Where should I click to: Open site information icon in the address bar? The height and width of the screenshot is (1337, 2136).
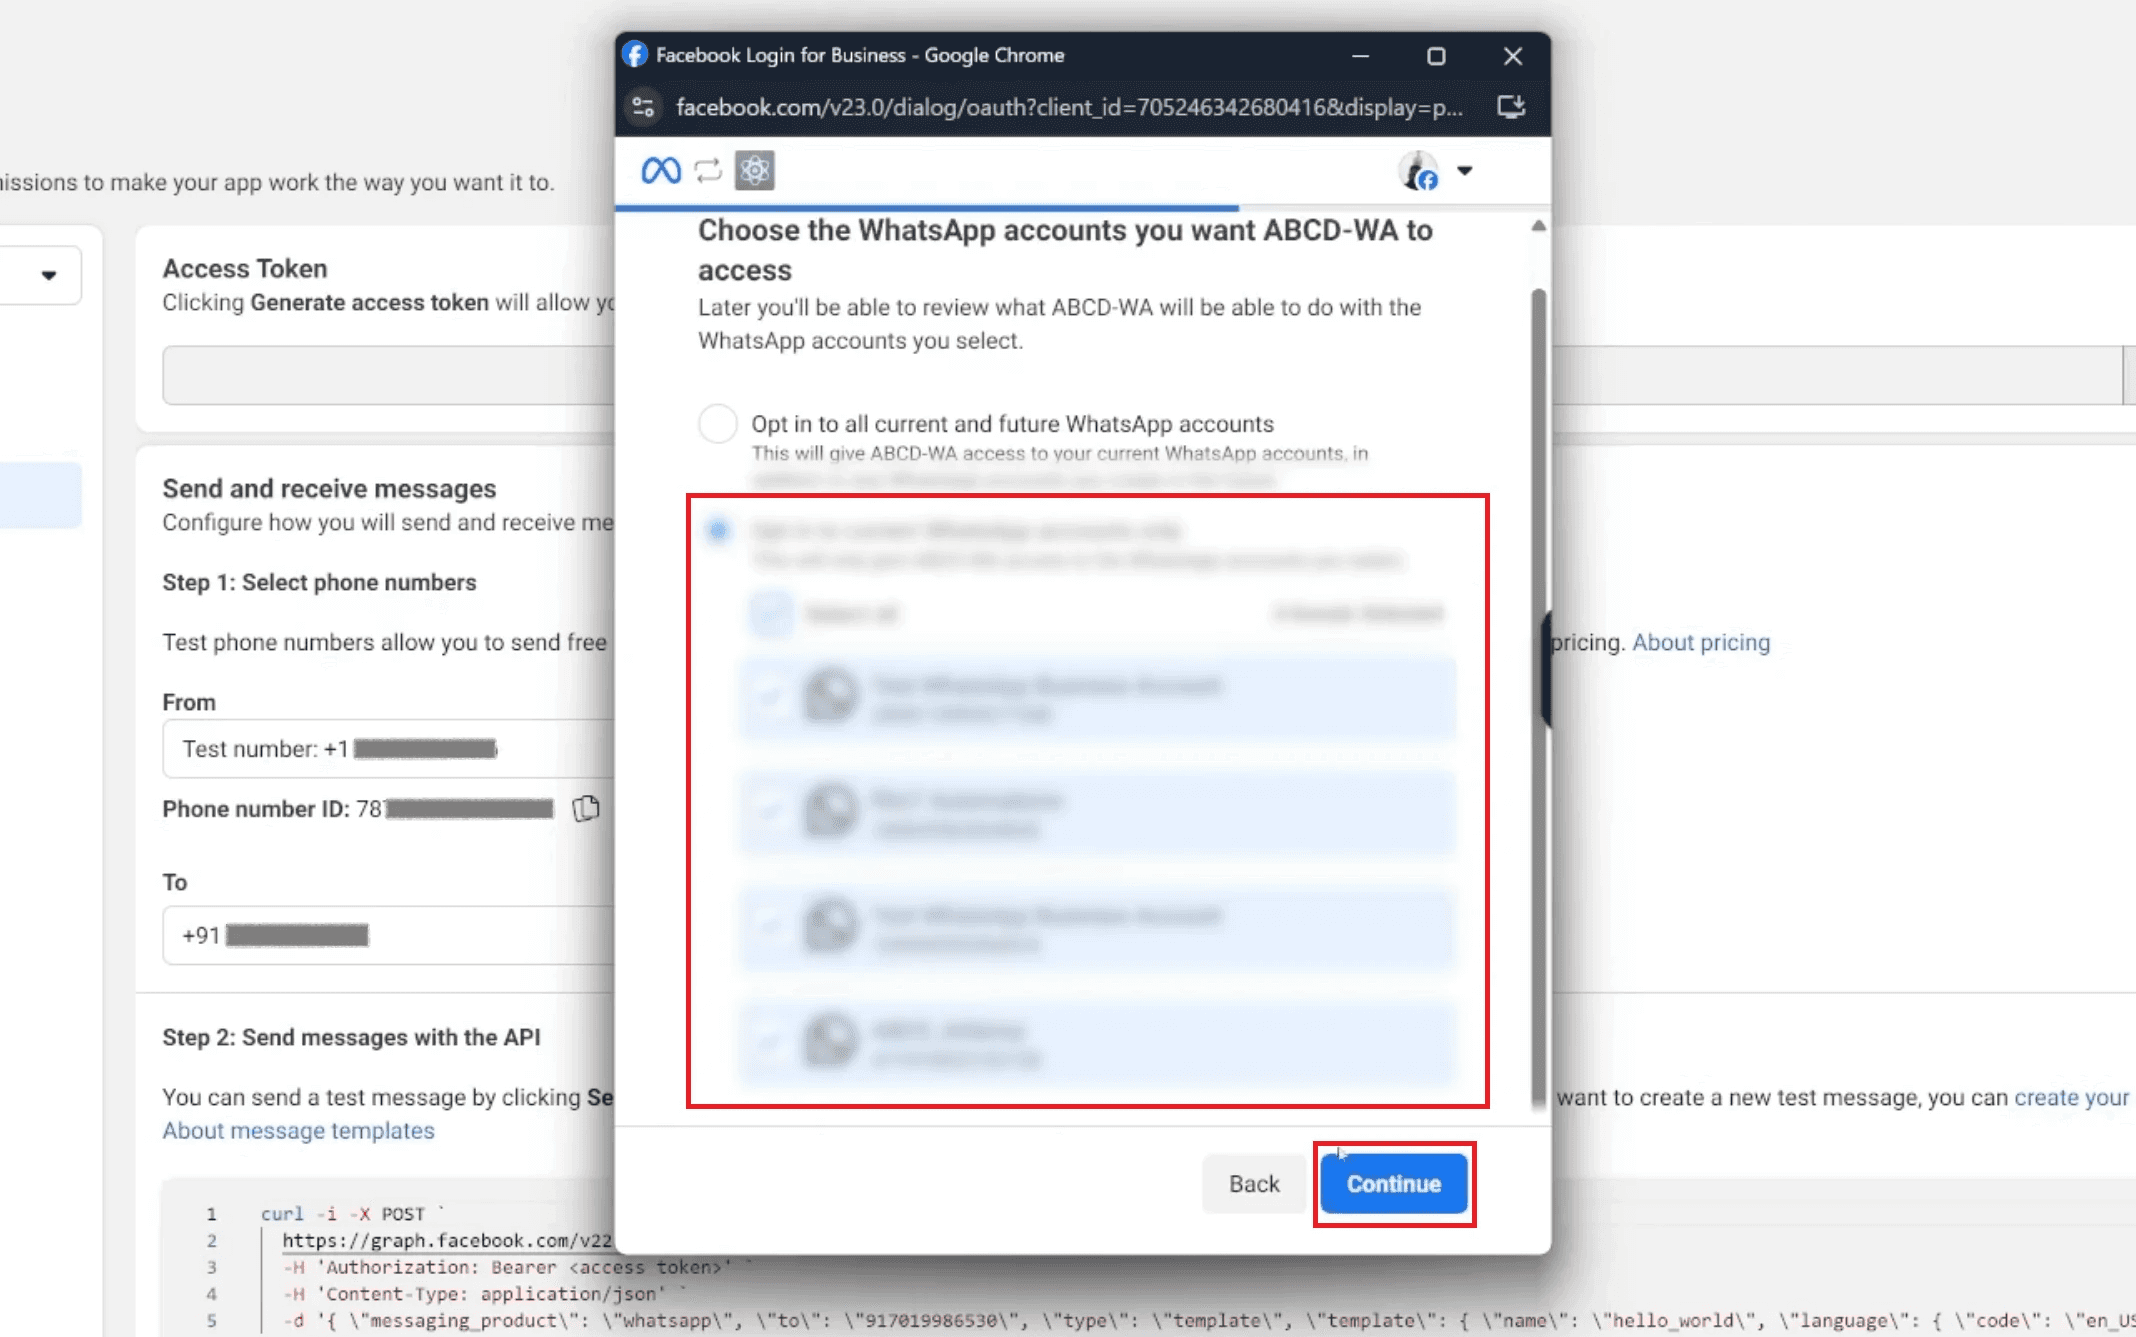[x=644, y=107]
